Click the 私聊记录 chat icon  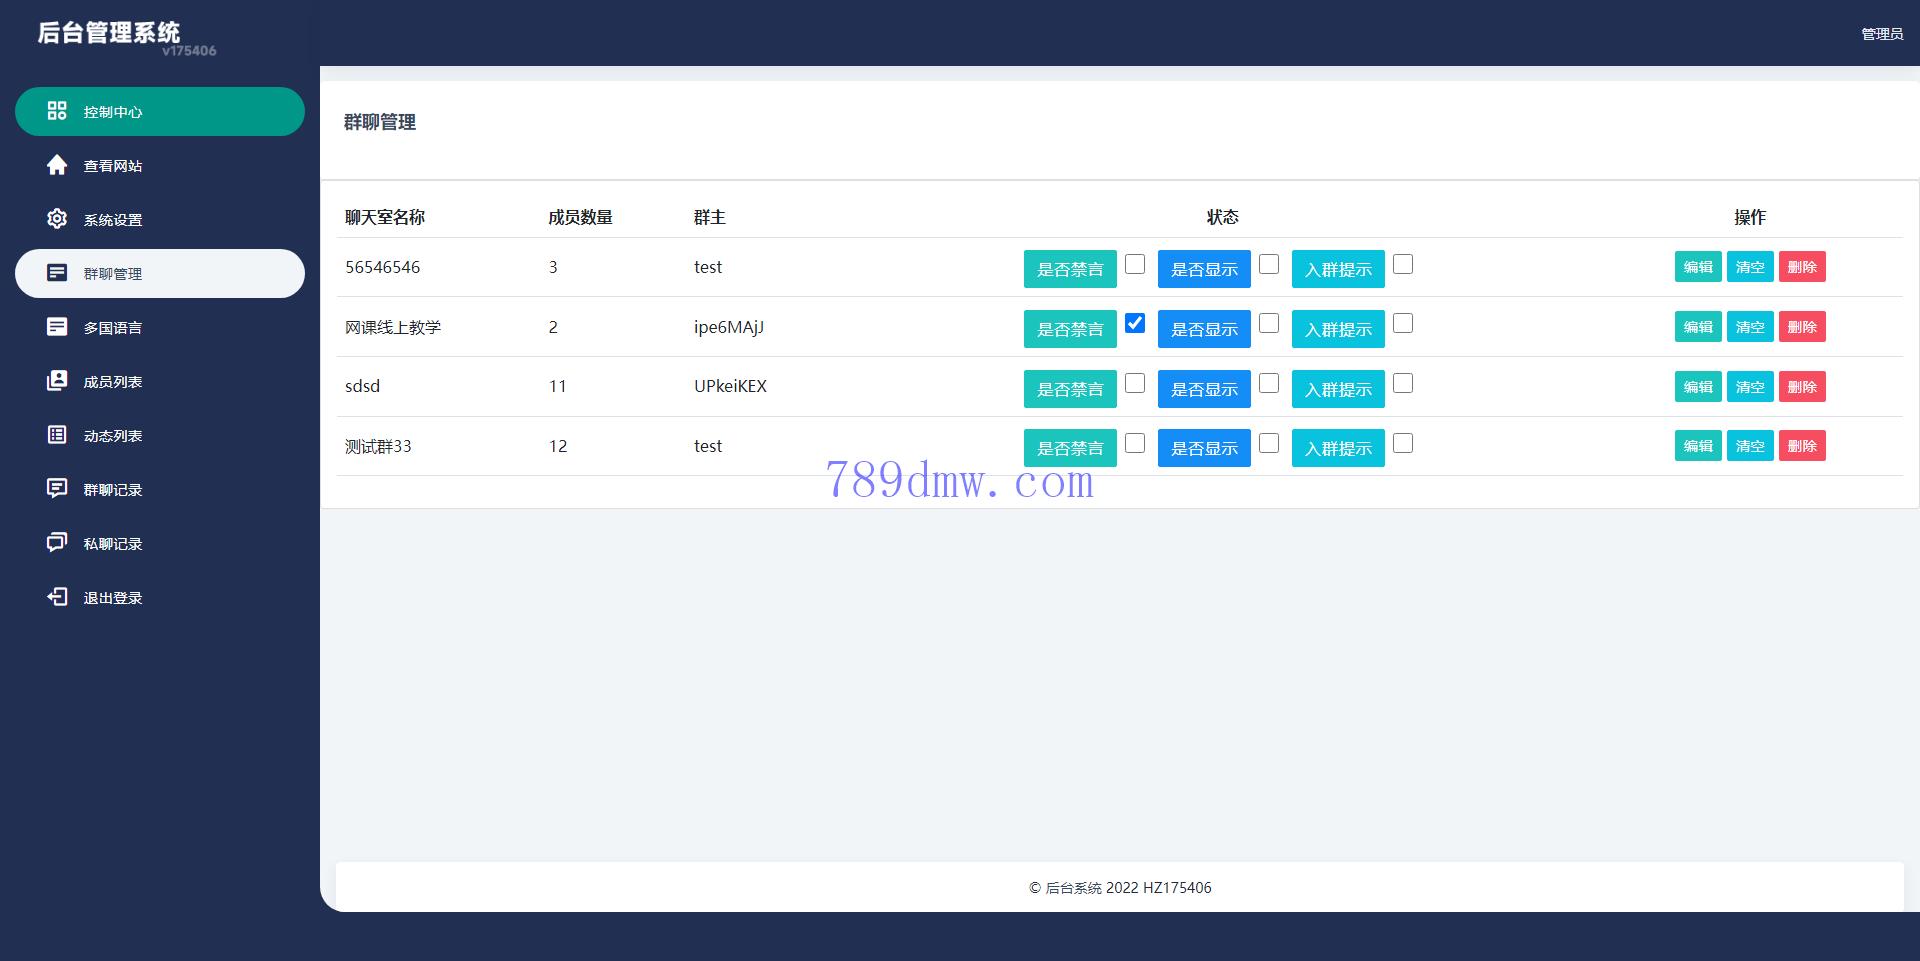click(x=57, y=543)
